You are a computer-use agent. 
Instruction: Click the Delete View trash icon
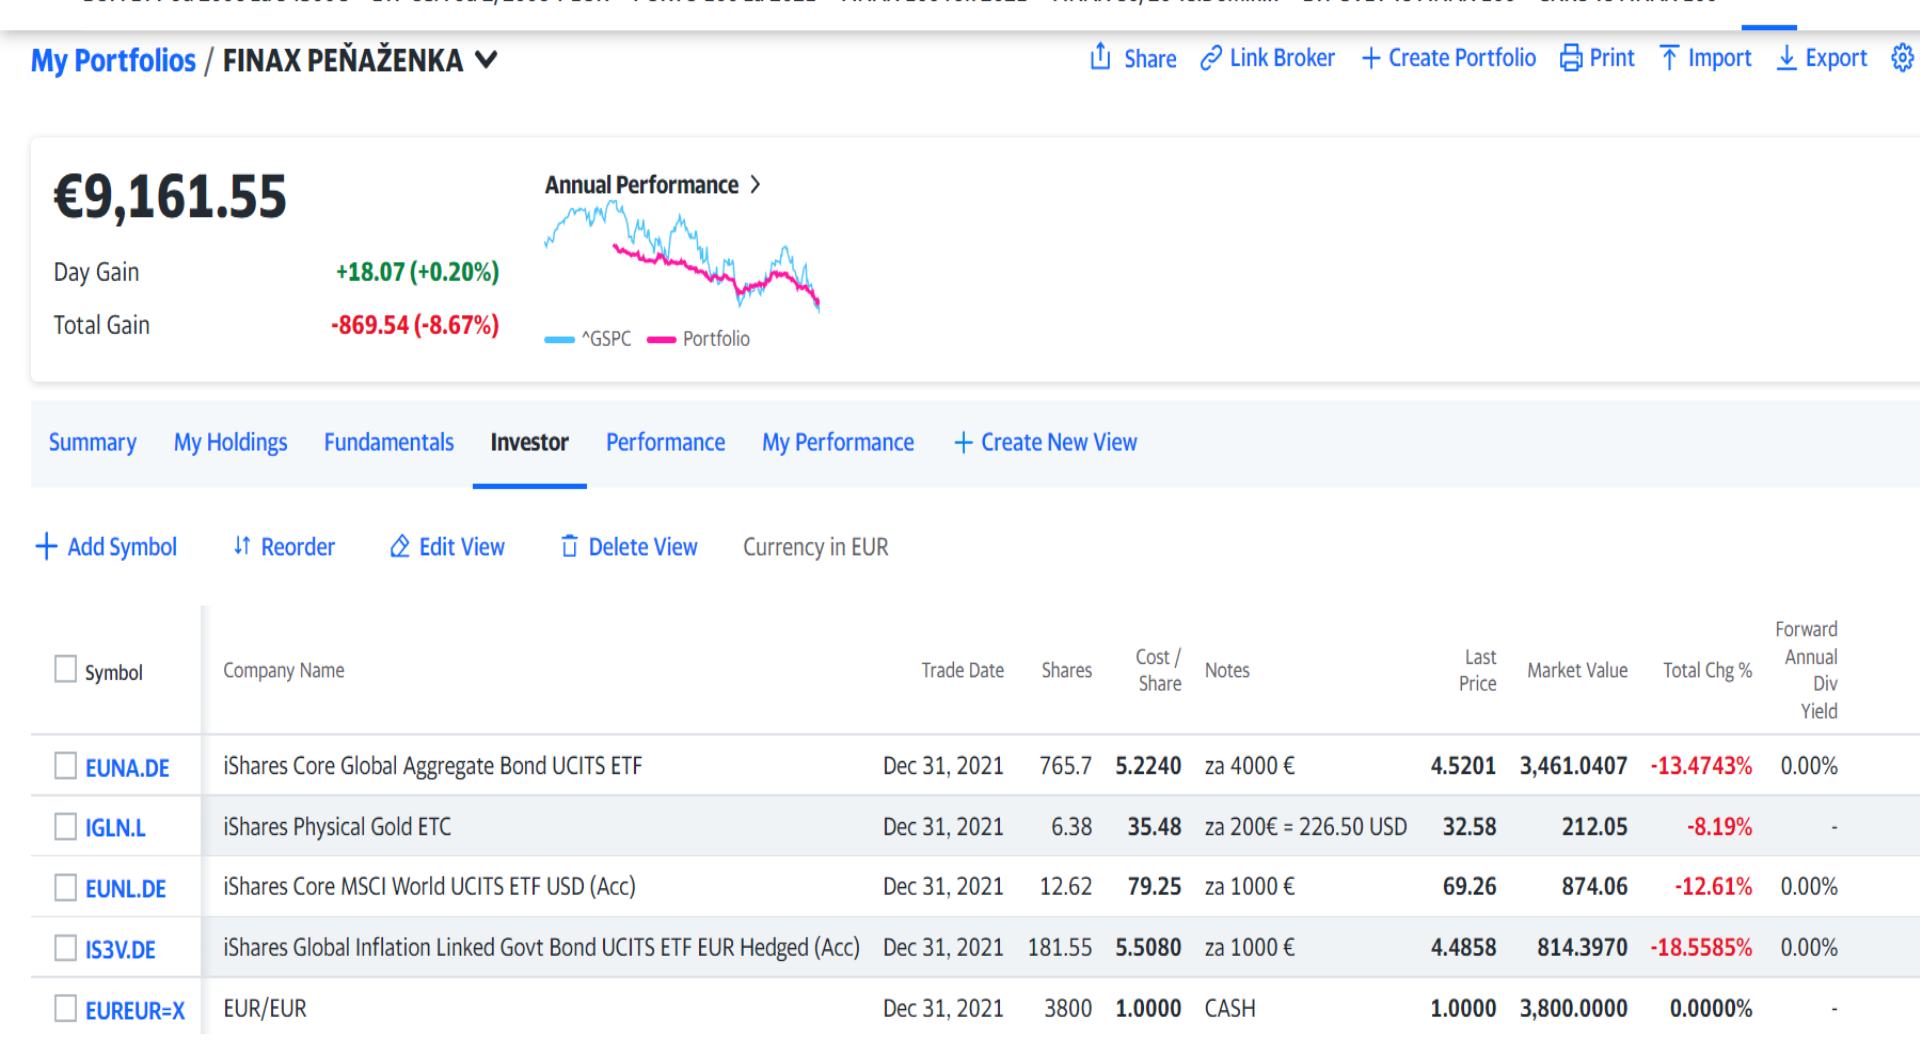(x=569, y=546)
